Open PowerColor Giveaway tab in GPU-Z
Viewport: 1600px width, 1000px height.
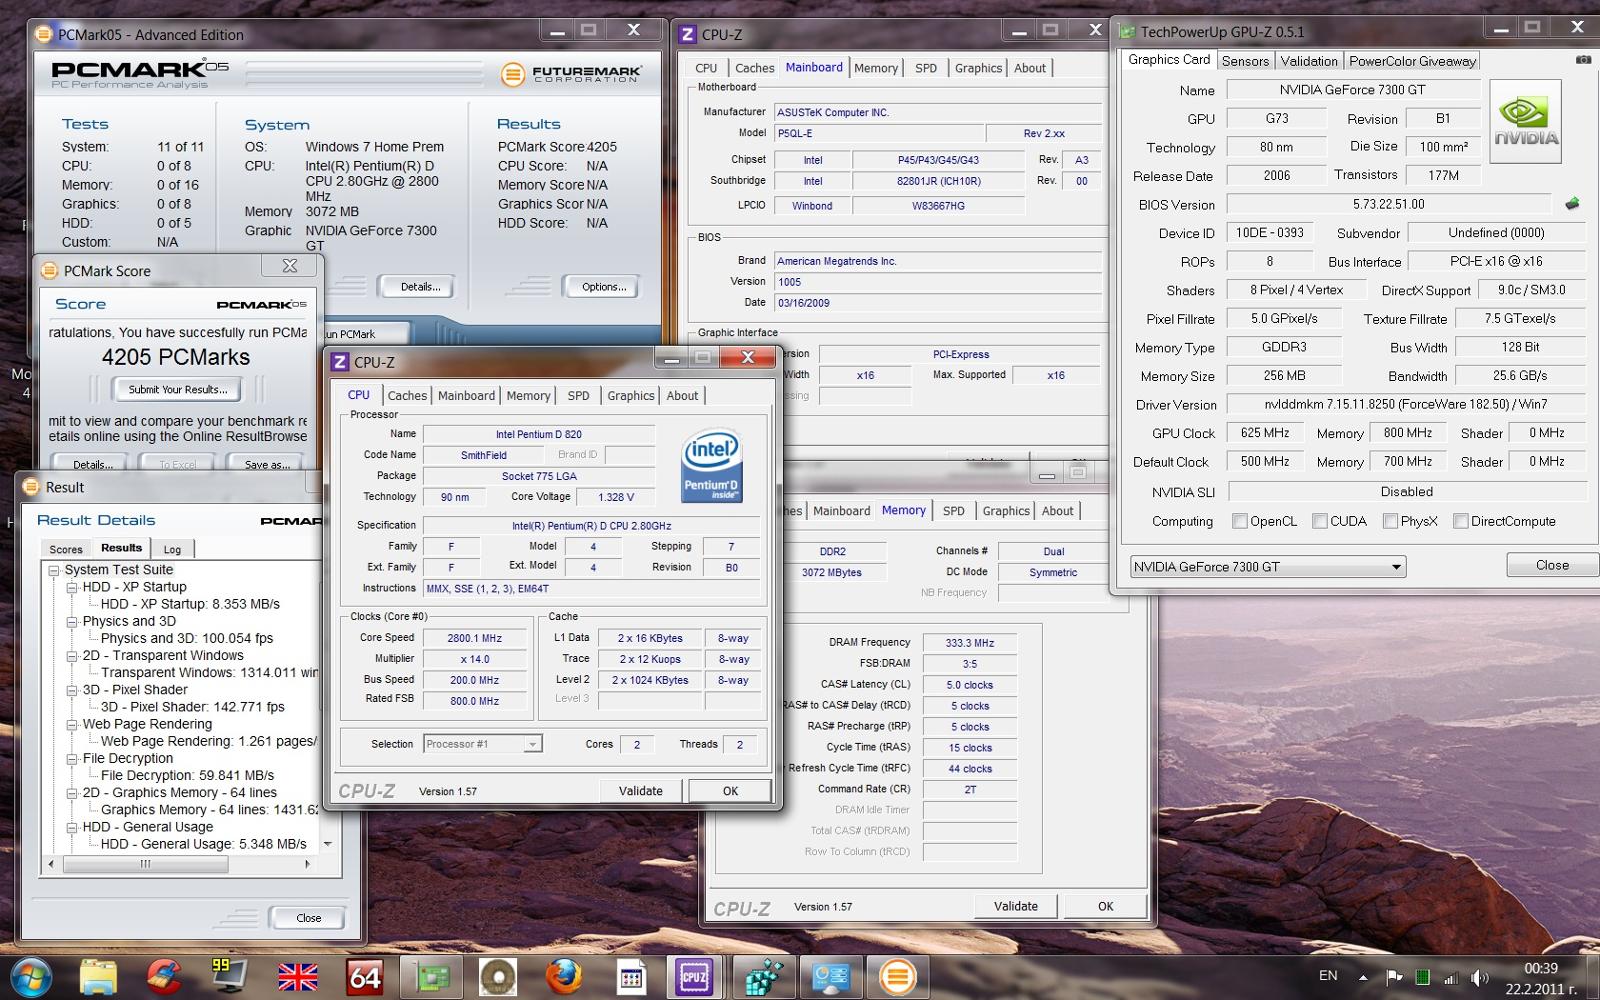(1412, 61)
